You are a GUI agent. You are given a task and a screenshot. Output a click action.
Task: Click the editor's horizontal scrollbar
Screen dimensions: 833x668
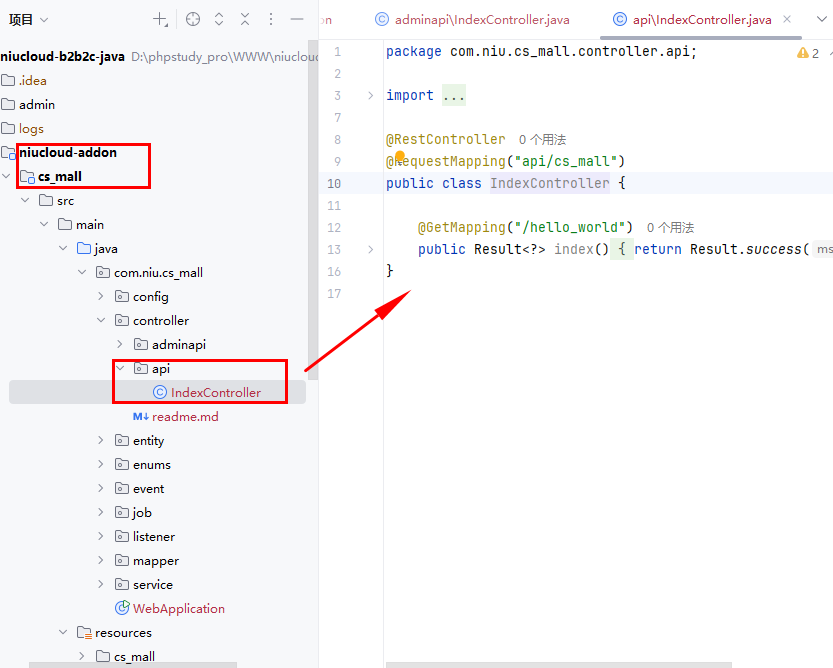point(600,664)
